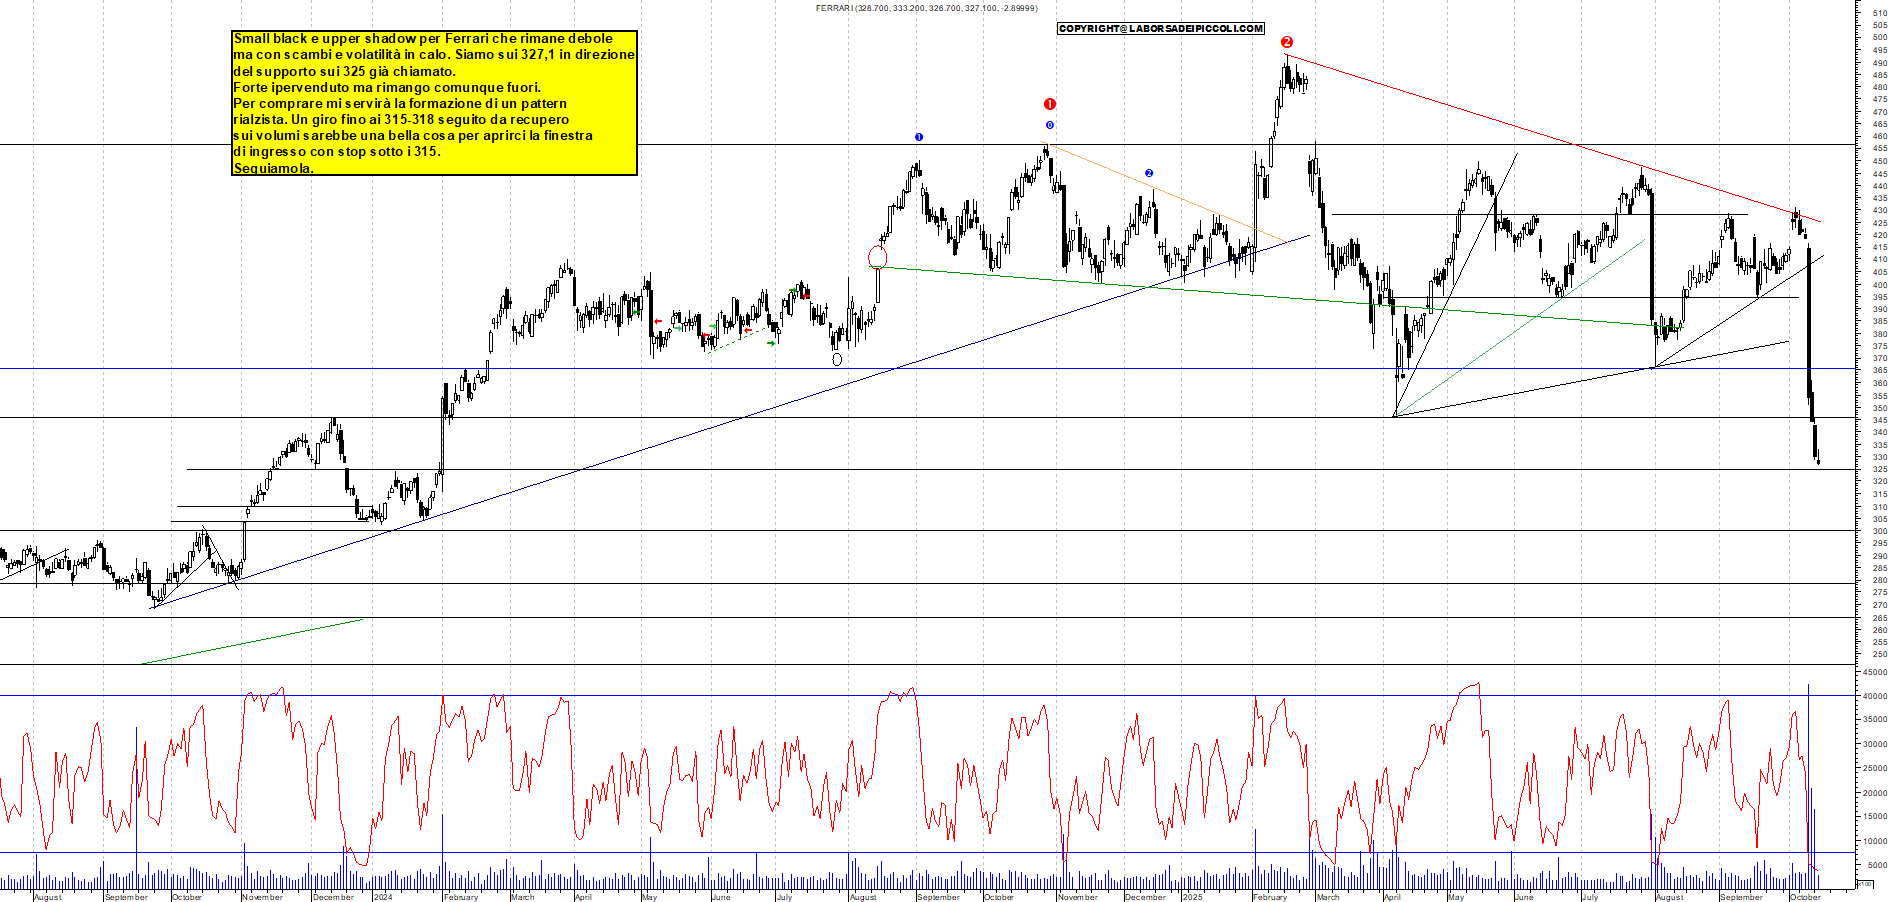Select the dashed green support line
The width and height of the screenshot is (1890, 902).
point(740,337)
